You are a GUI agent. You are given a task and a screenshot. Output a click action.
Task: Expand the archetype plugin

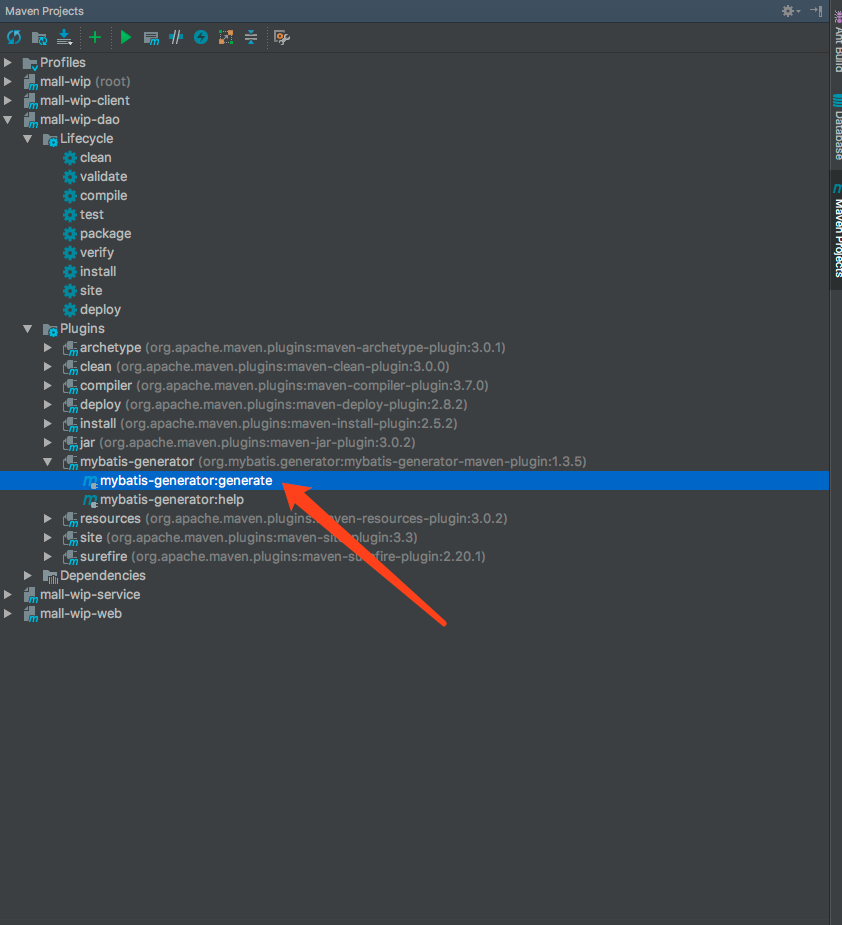[48, 347]
